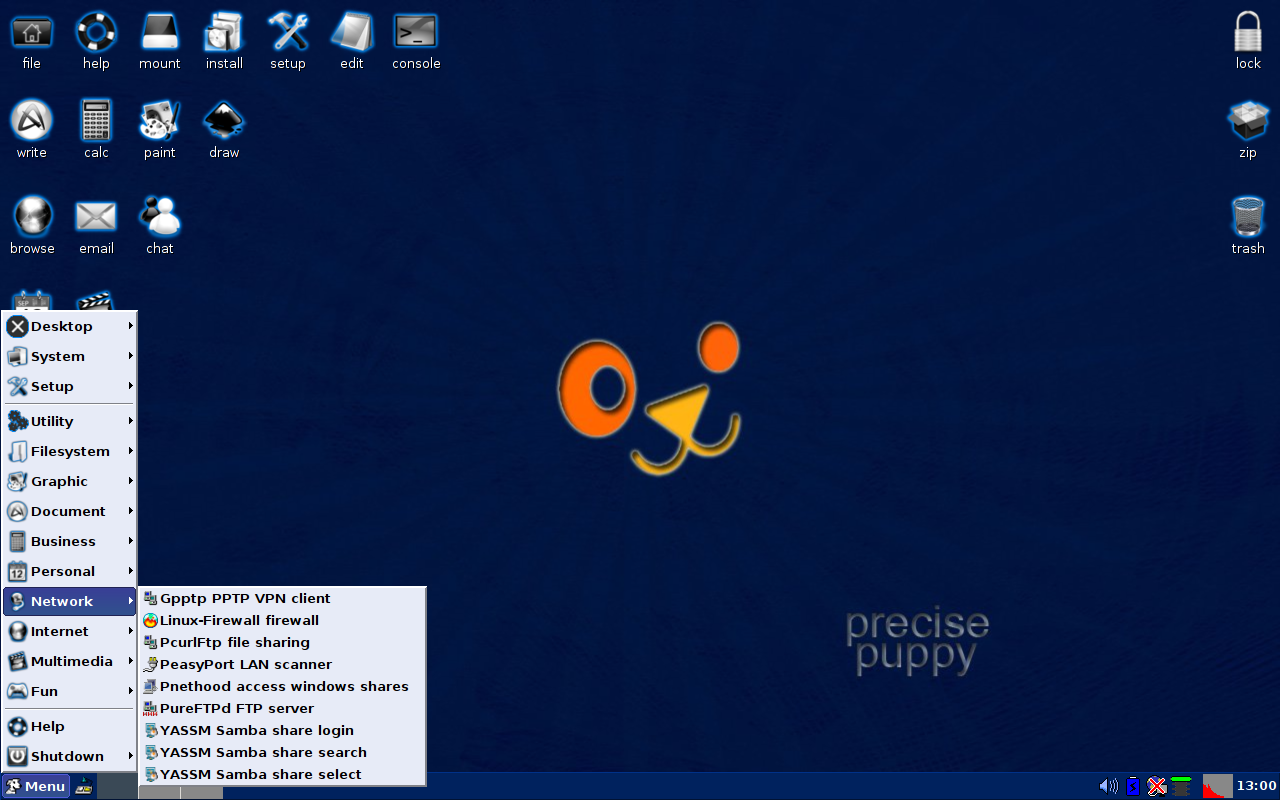
Task: Start PureFTPd FTP server
Action: click(x=282, y=708)
